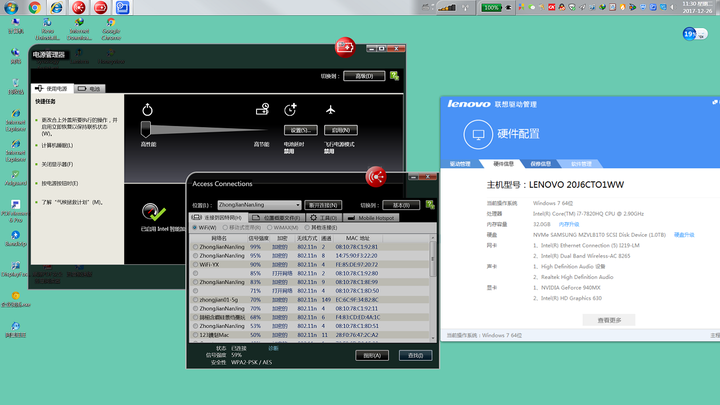Click the Lenovo hardware configuration monitor icon
Viewport: 720px width, 405px height.
pyautogui.click(x=478, y=135)
